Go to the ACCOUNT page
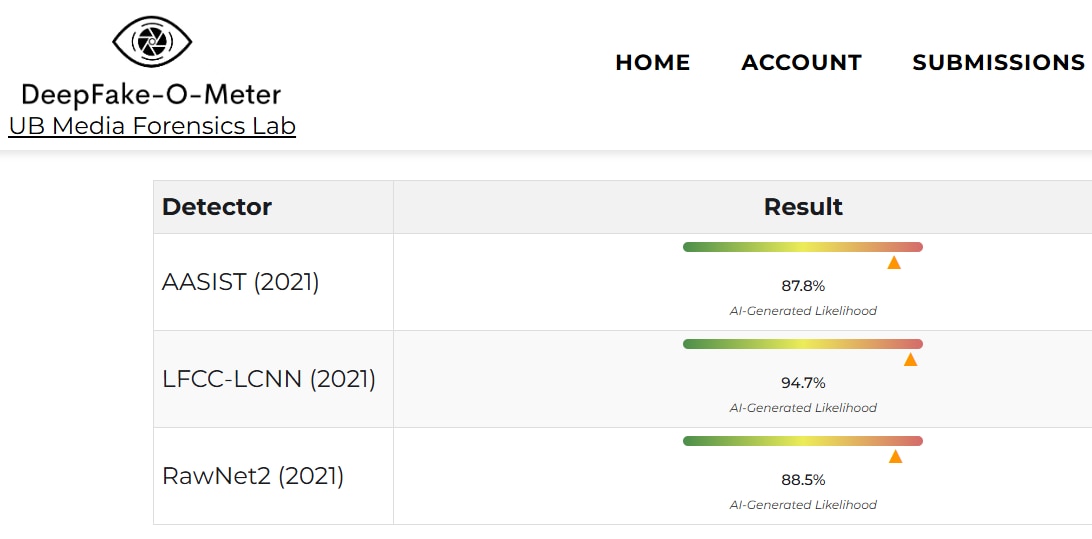1092x539 pixels. pyautogui.click(x=801, y=62)
